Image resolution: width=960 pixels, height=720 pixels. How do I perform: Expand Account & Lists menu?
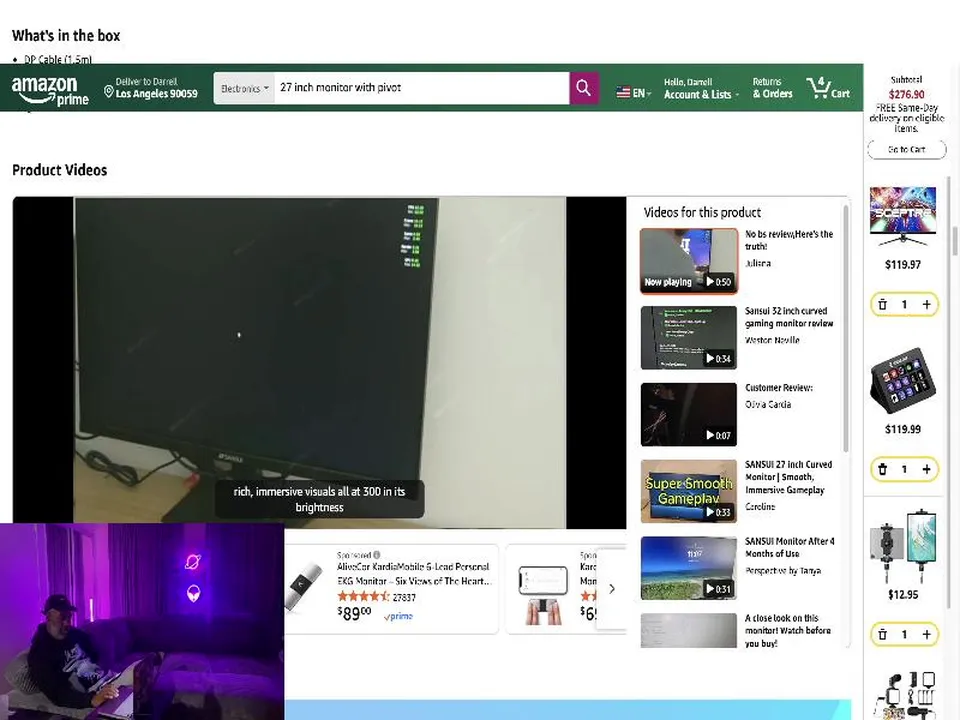pos(701,88)
